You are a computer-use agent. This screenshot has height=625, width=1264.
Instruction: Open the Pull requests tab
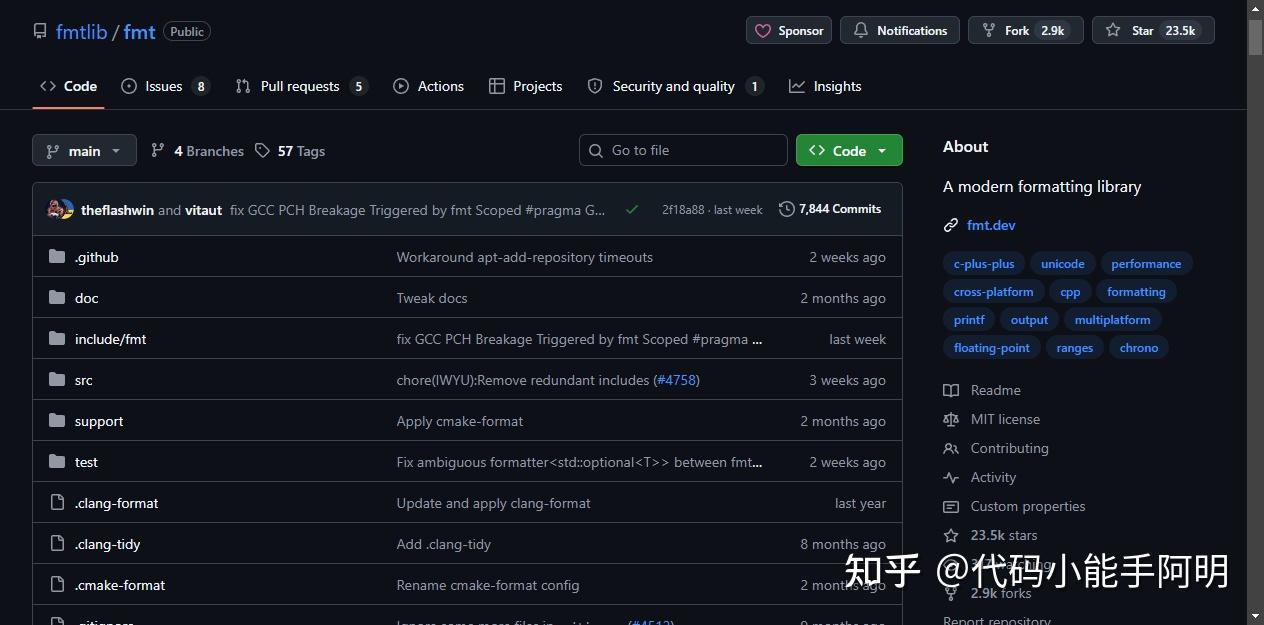(301, 86)
